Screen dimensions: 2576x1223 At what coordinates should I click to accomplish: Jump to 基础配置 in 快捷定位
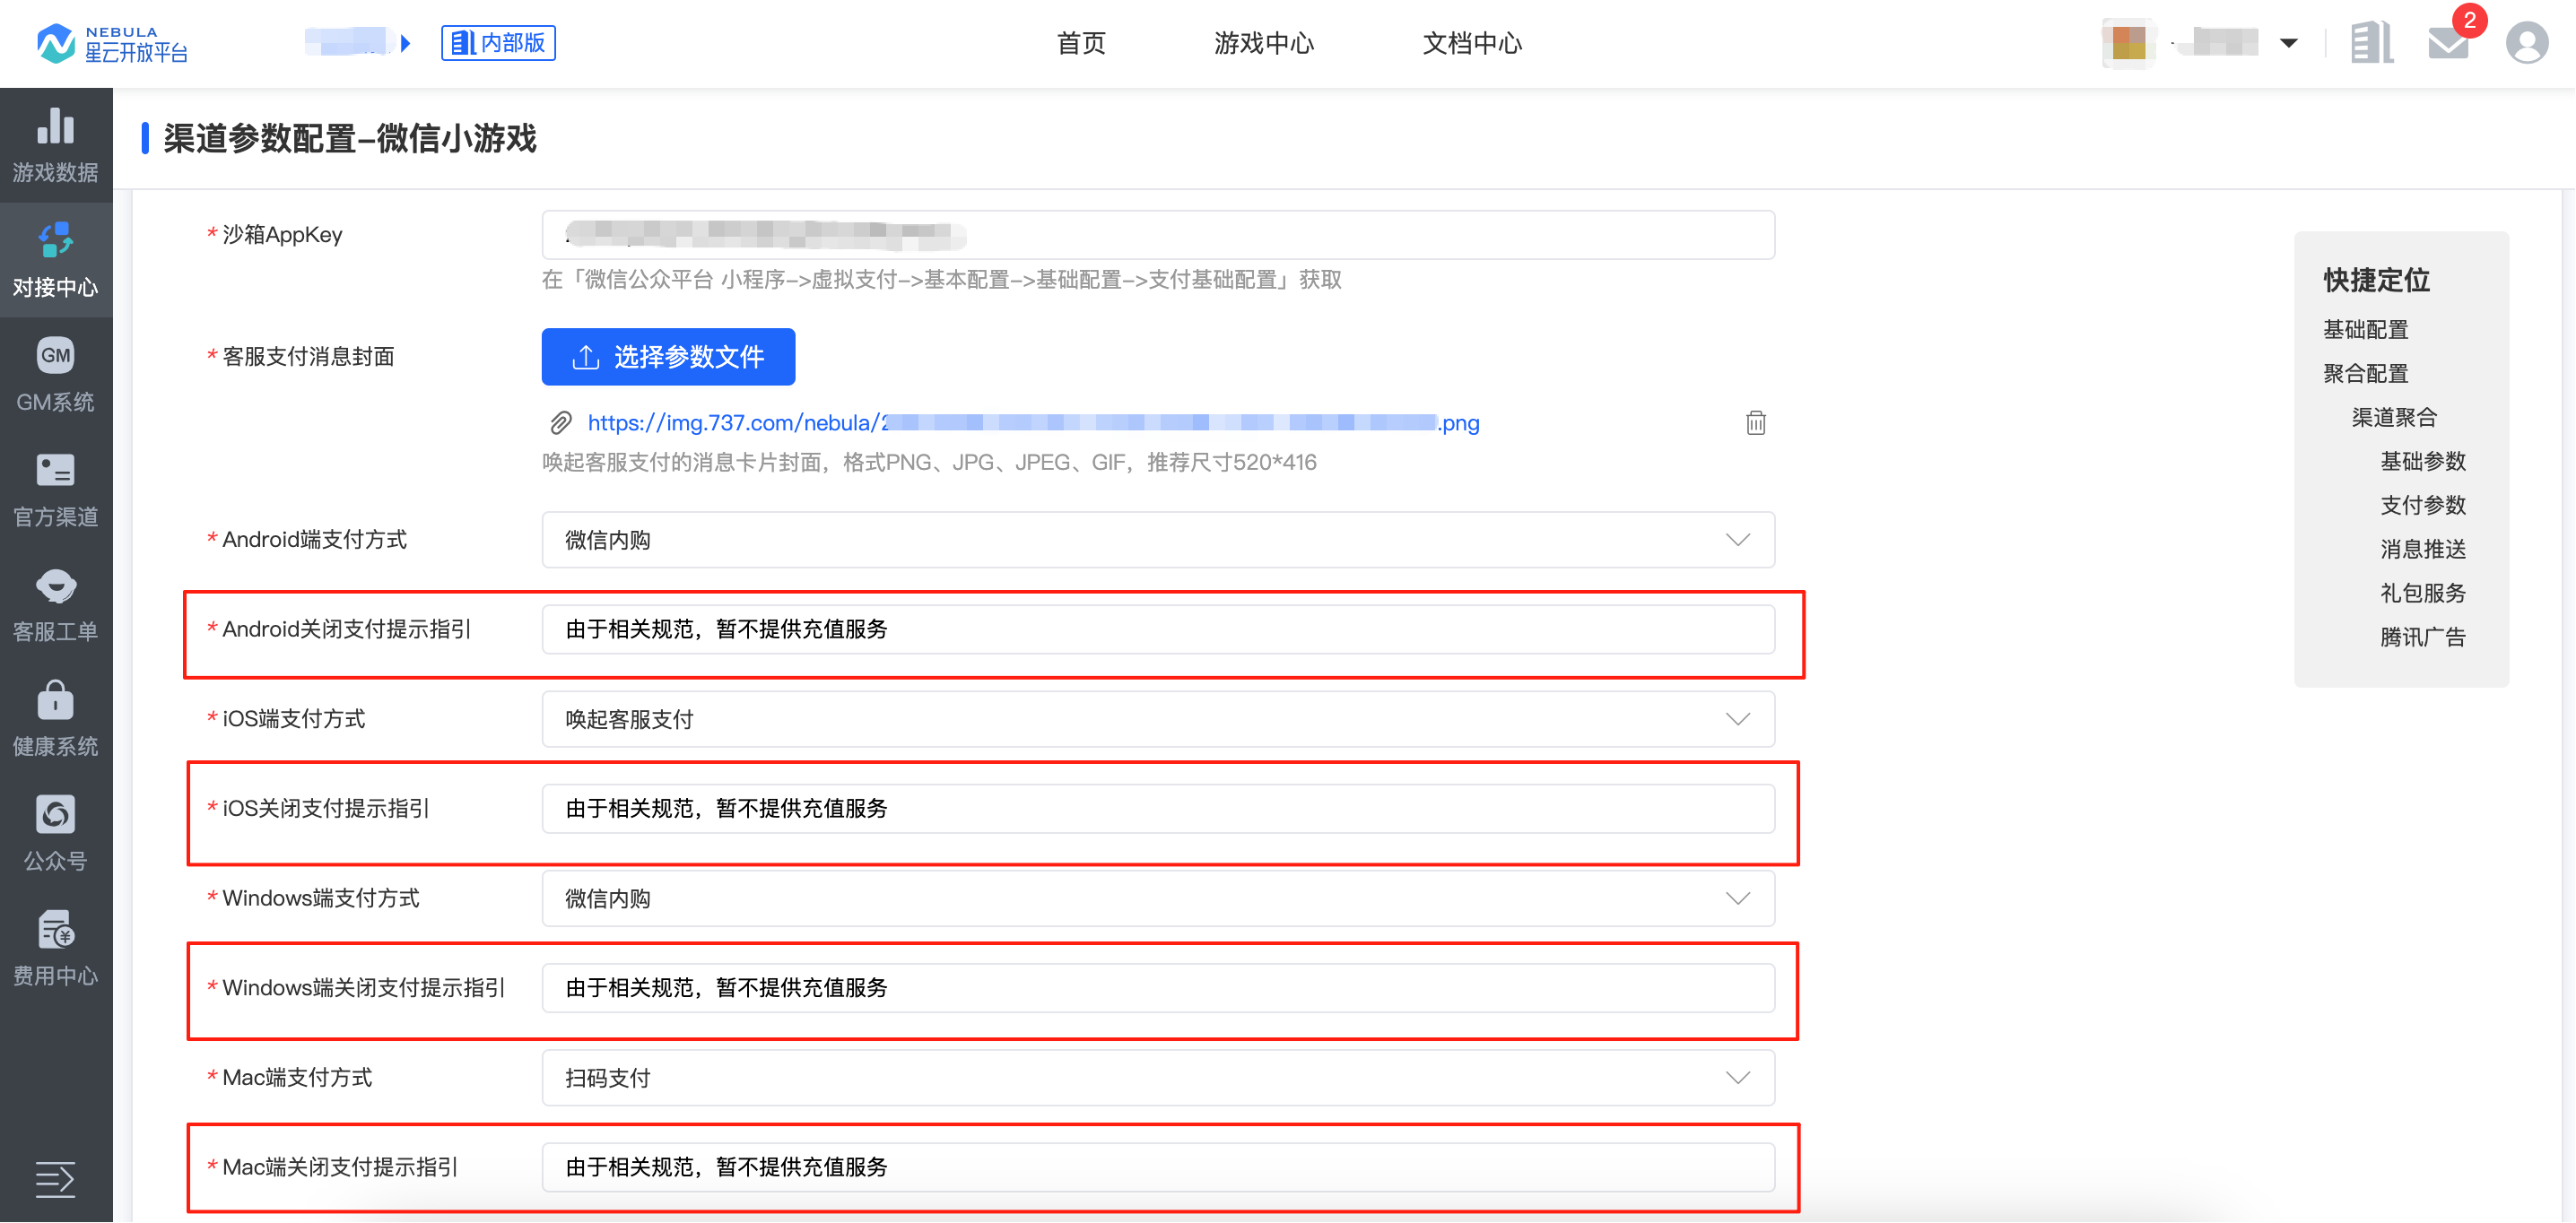pos(2365,329)
